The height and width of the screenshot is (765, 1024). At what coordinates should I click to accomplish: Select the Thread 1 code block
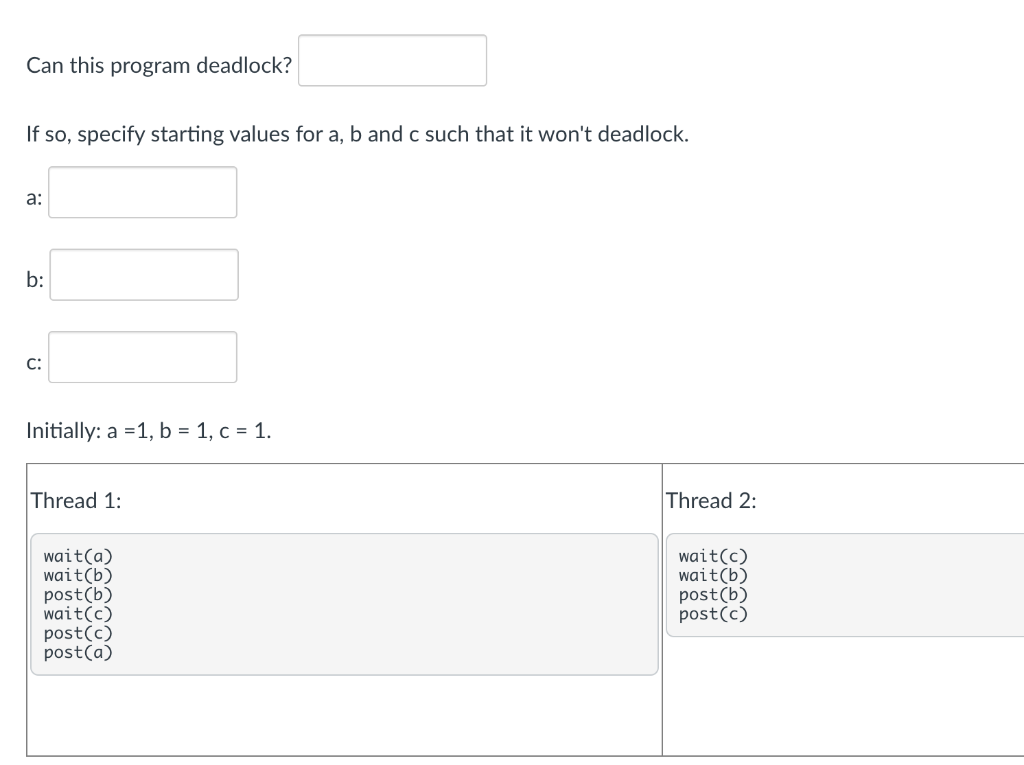(x=344, y=603)
